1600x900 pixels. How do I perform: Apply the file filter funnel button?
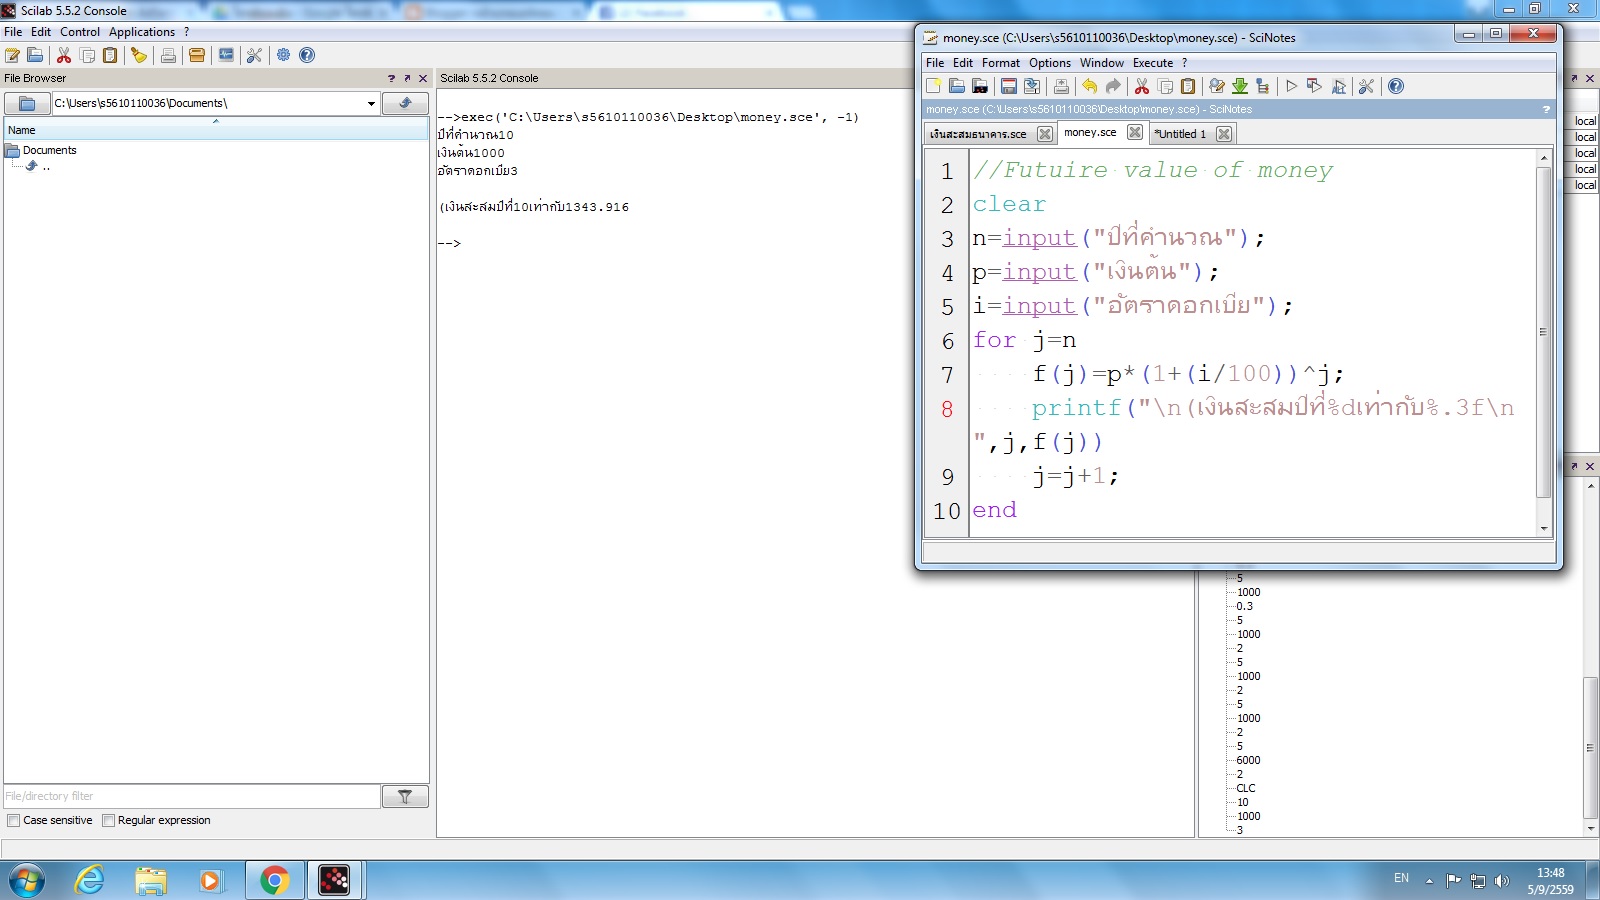click(405, 796)
